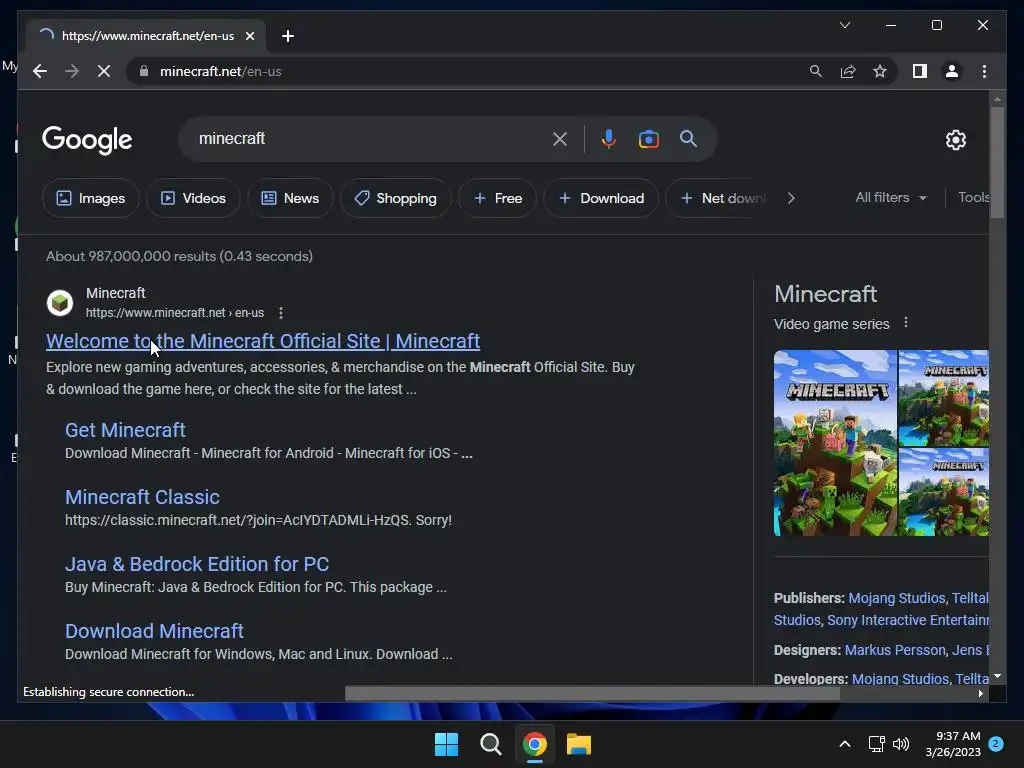
Task: Open the notification badge showing 2
Action: [x=996, y=744]
